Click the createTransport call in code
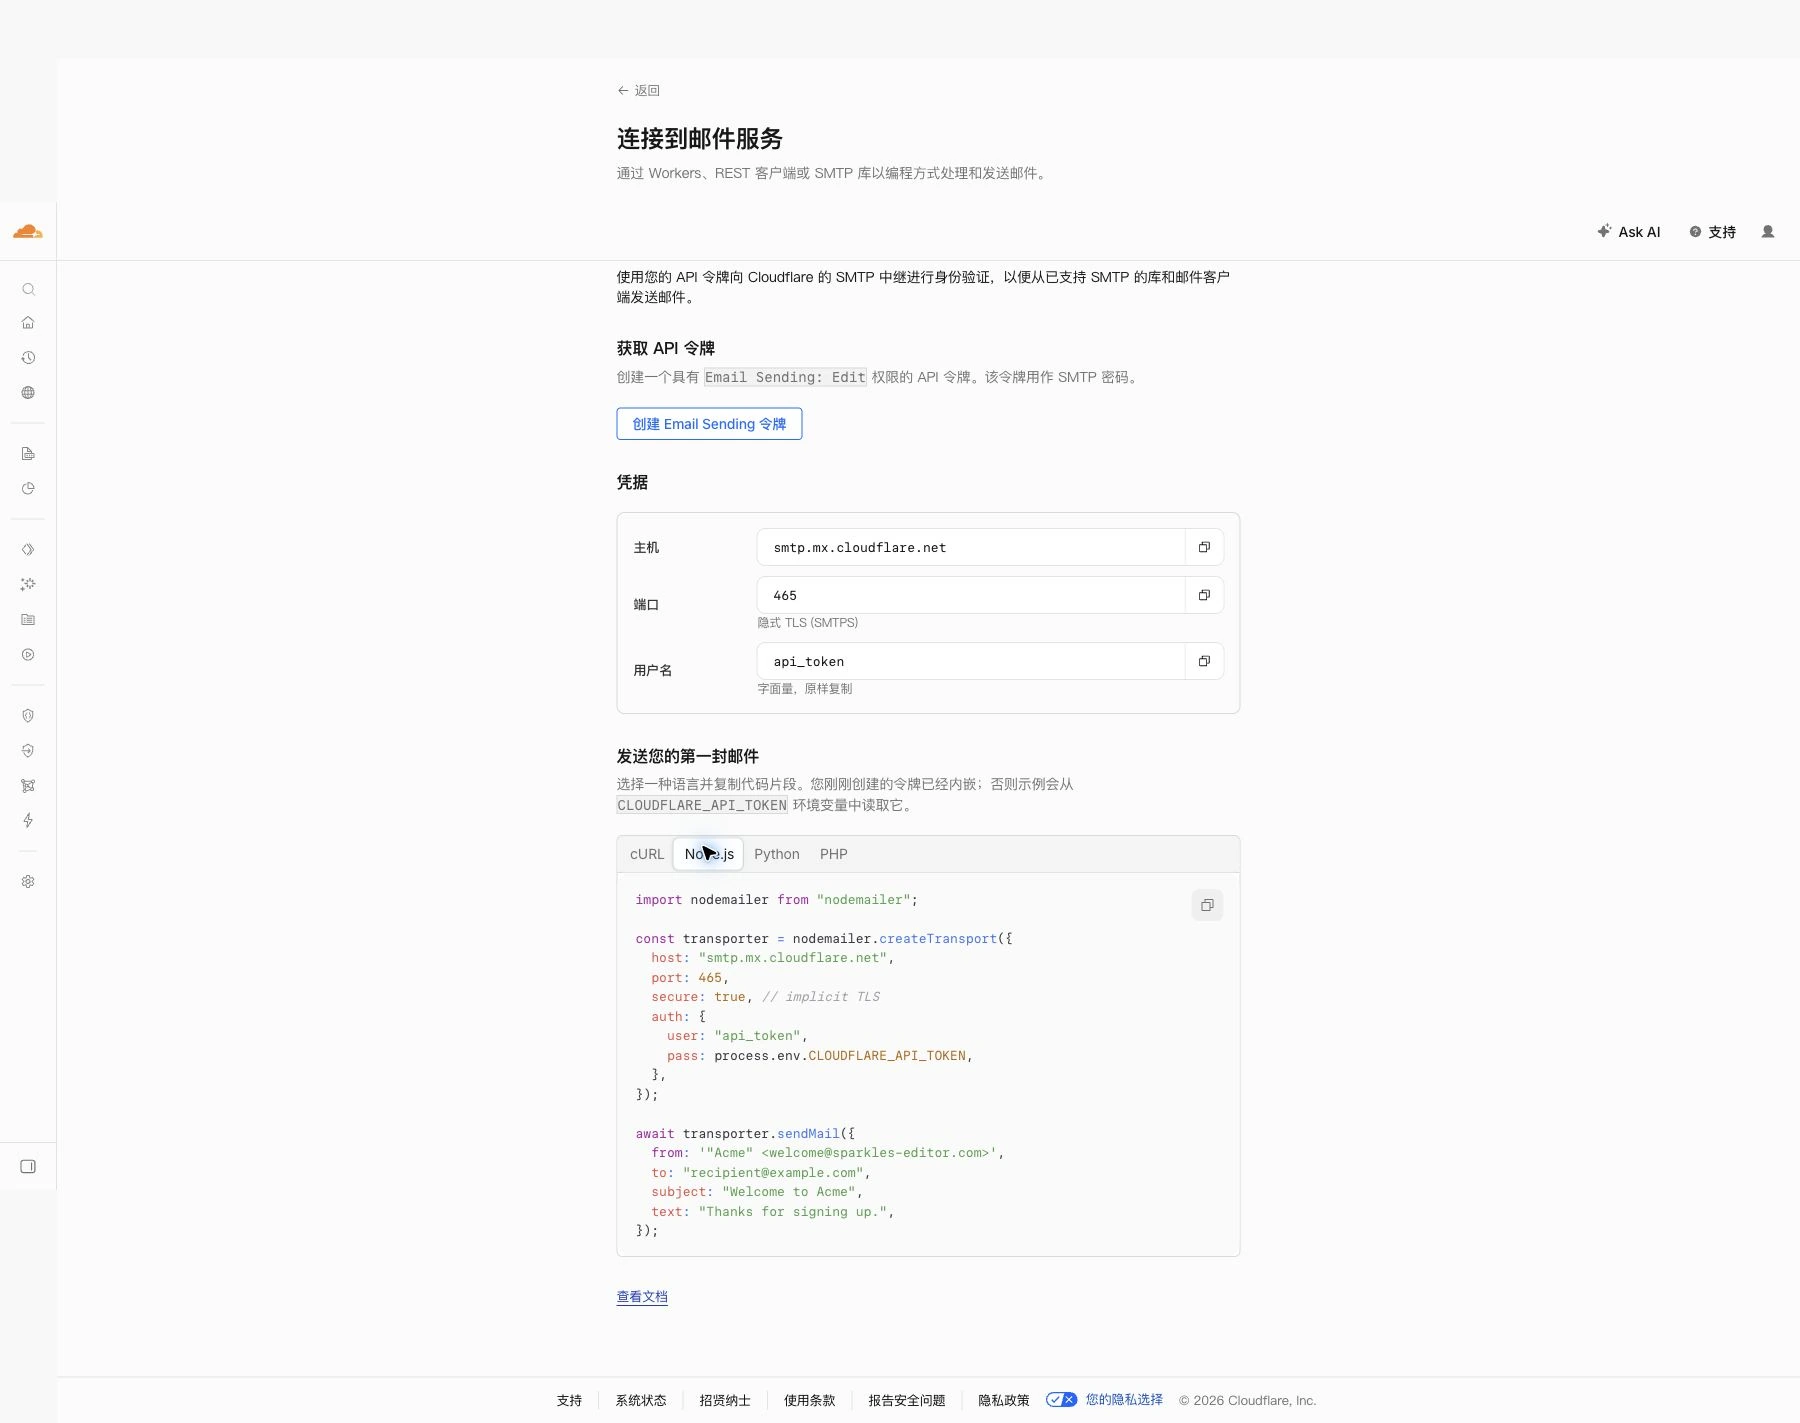The height and width of the screenshot is (1423, 1800). pos(938,939)
